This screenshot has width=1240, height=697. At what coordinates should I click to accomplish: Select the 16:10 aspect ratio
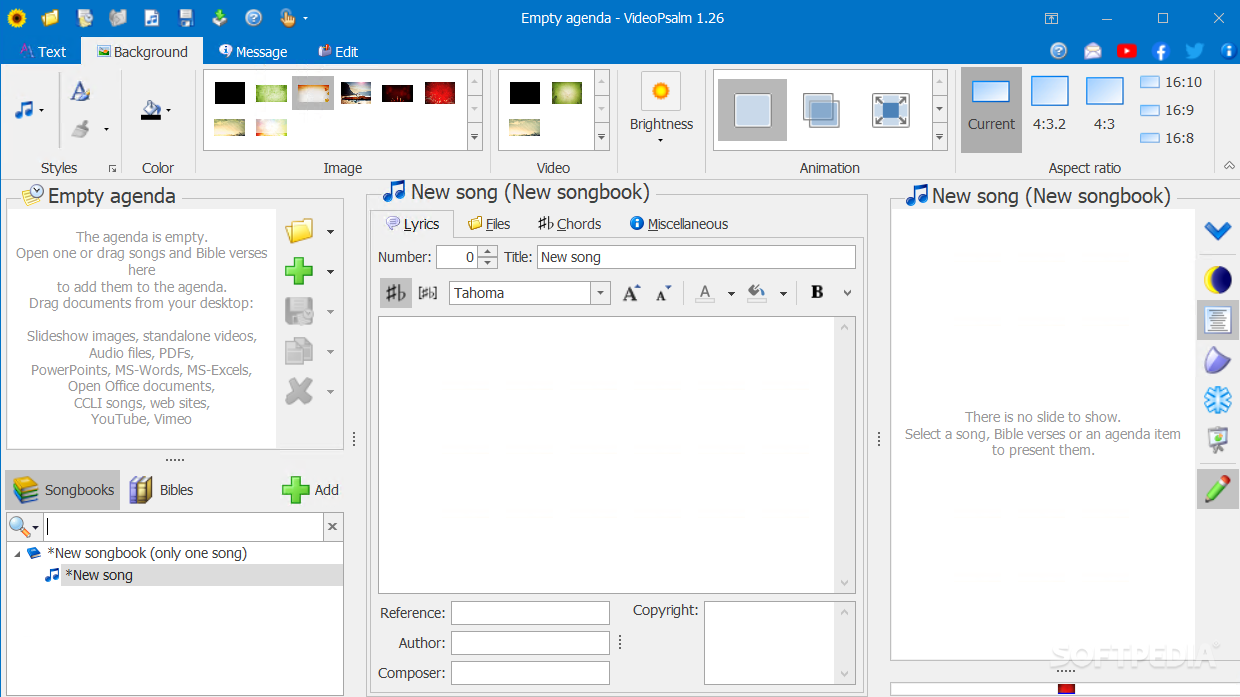[x=1170, y=82]
